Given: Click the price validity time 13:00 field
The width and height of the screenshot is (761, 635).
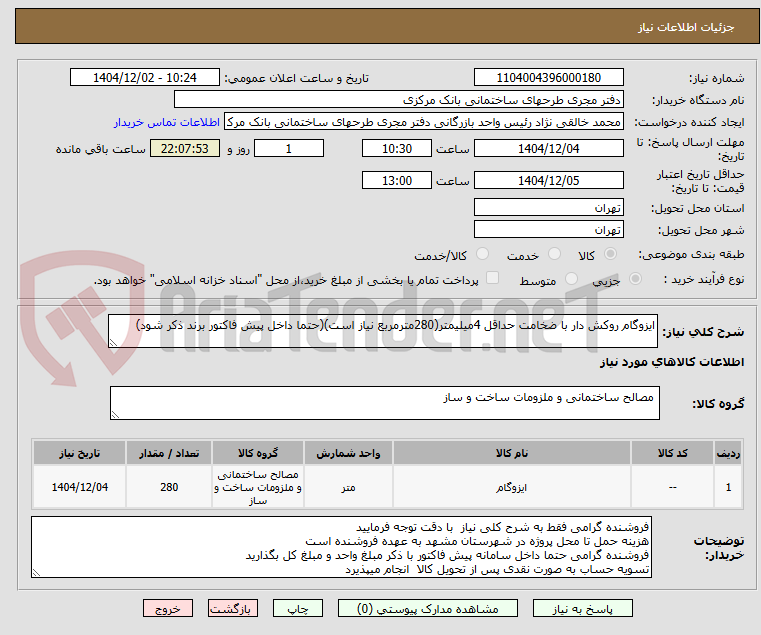Looking at the screenshot, I should [397, 181].
